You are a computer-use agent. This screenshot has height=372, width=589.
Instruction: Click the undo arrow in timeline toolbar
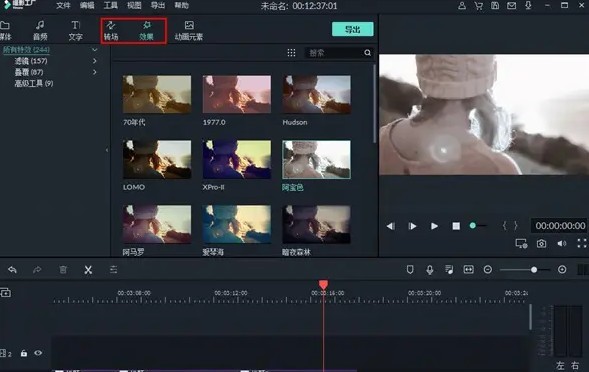tap(12, 269)
